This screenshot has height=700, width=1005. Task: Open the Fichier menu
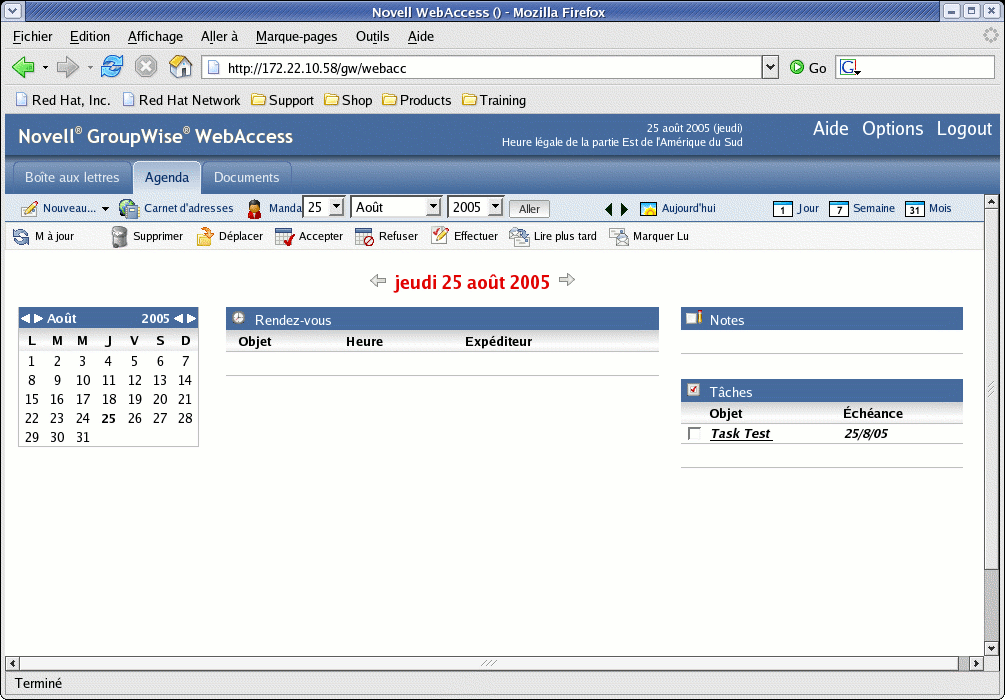[33, 37]
